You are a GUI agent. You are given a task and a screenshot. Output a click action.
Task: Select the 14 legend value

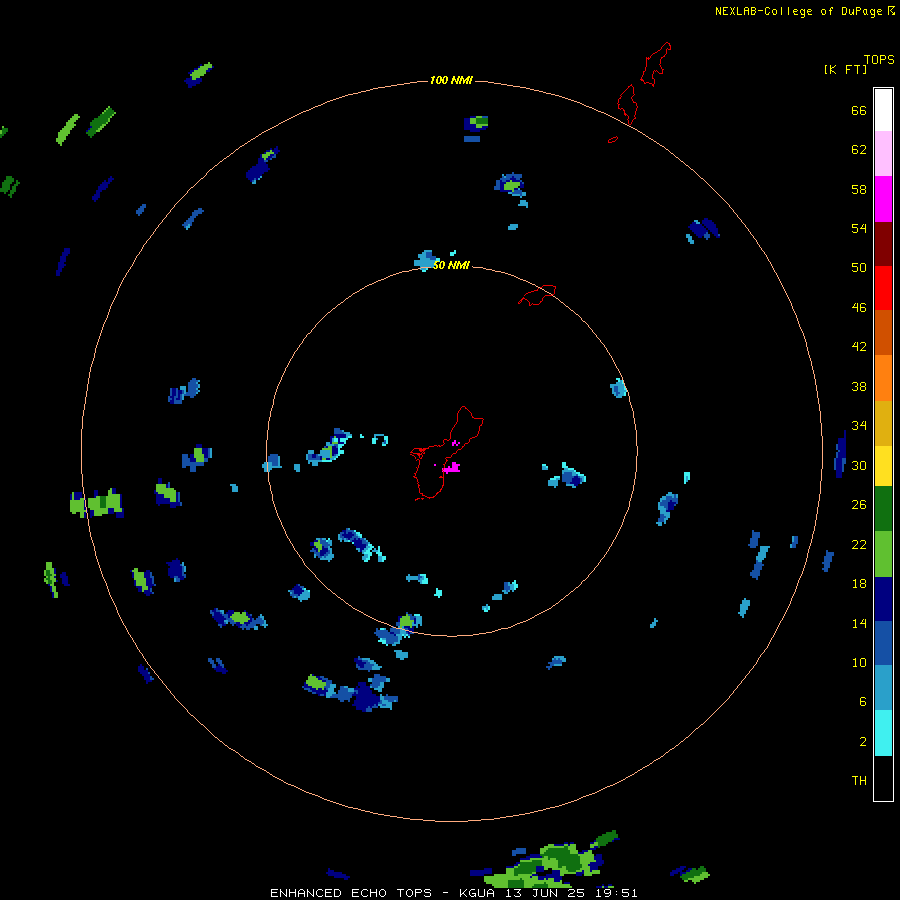[859, 623]
